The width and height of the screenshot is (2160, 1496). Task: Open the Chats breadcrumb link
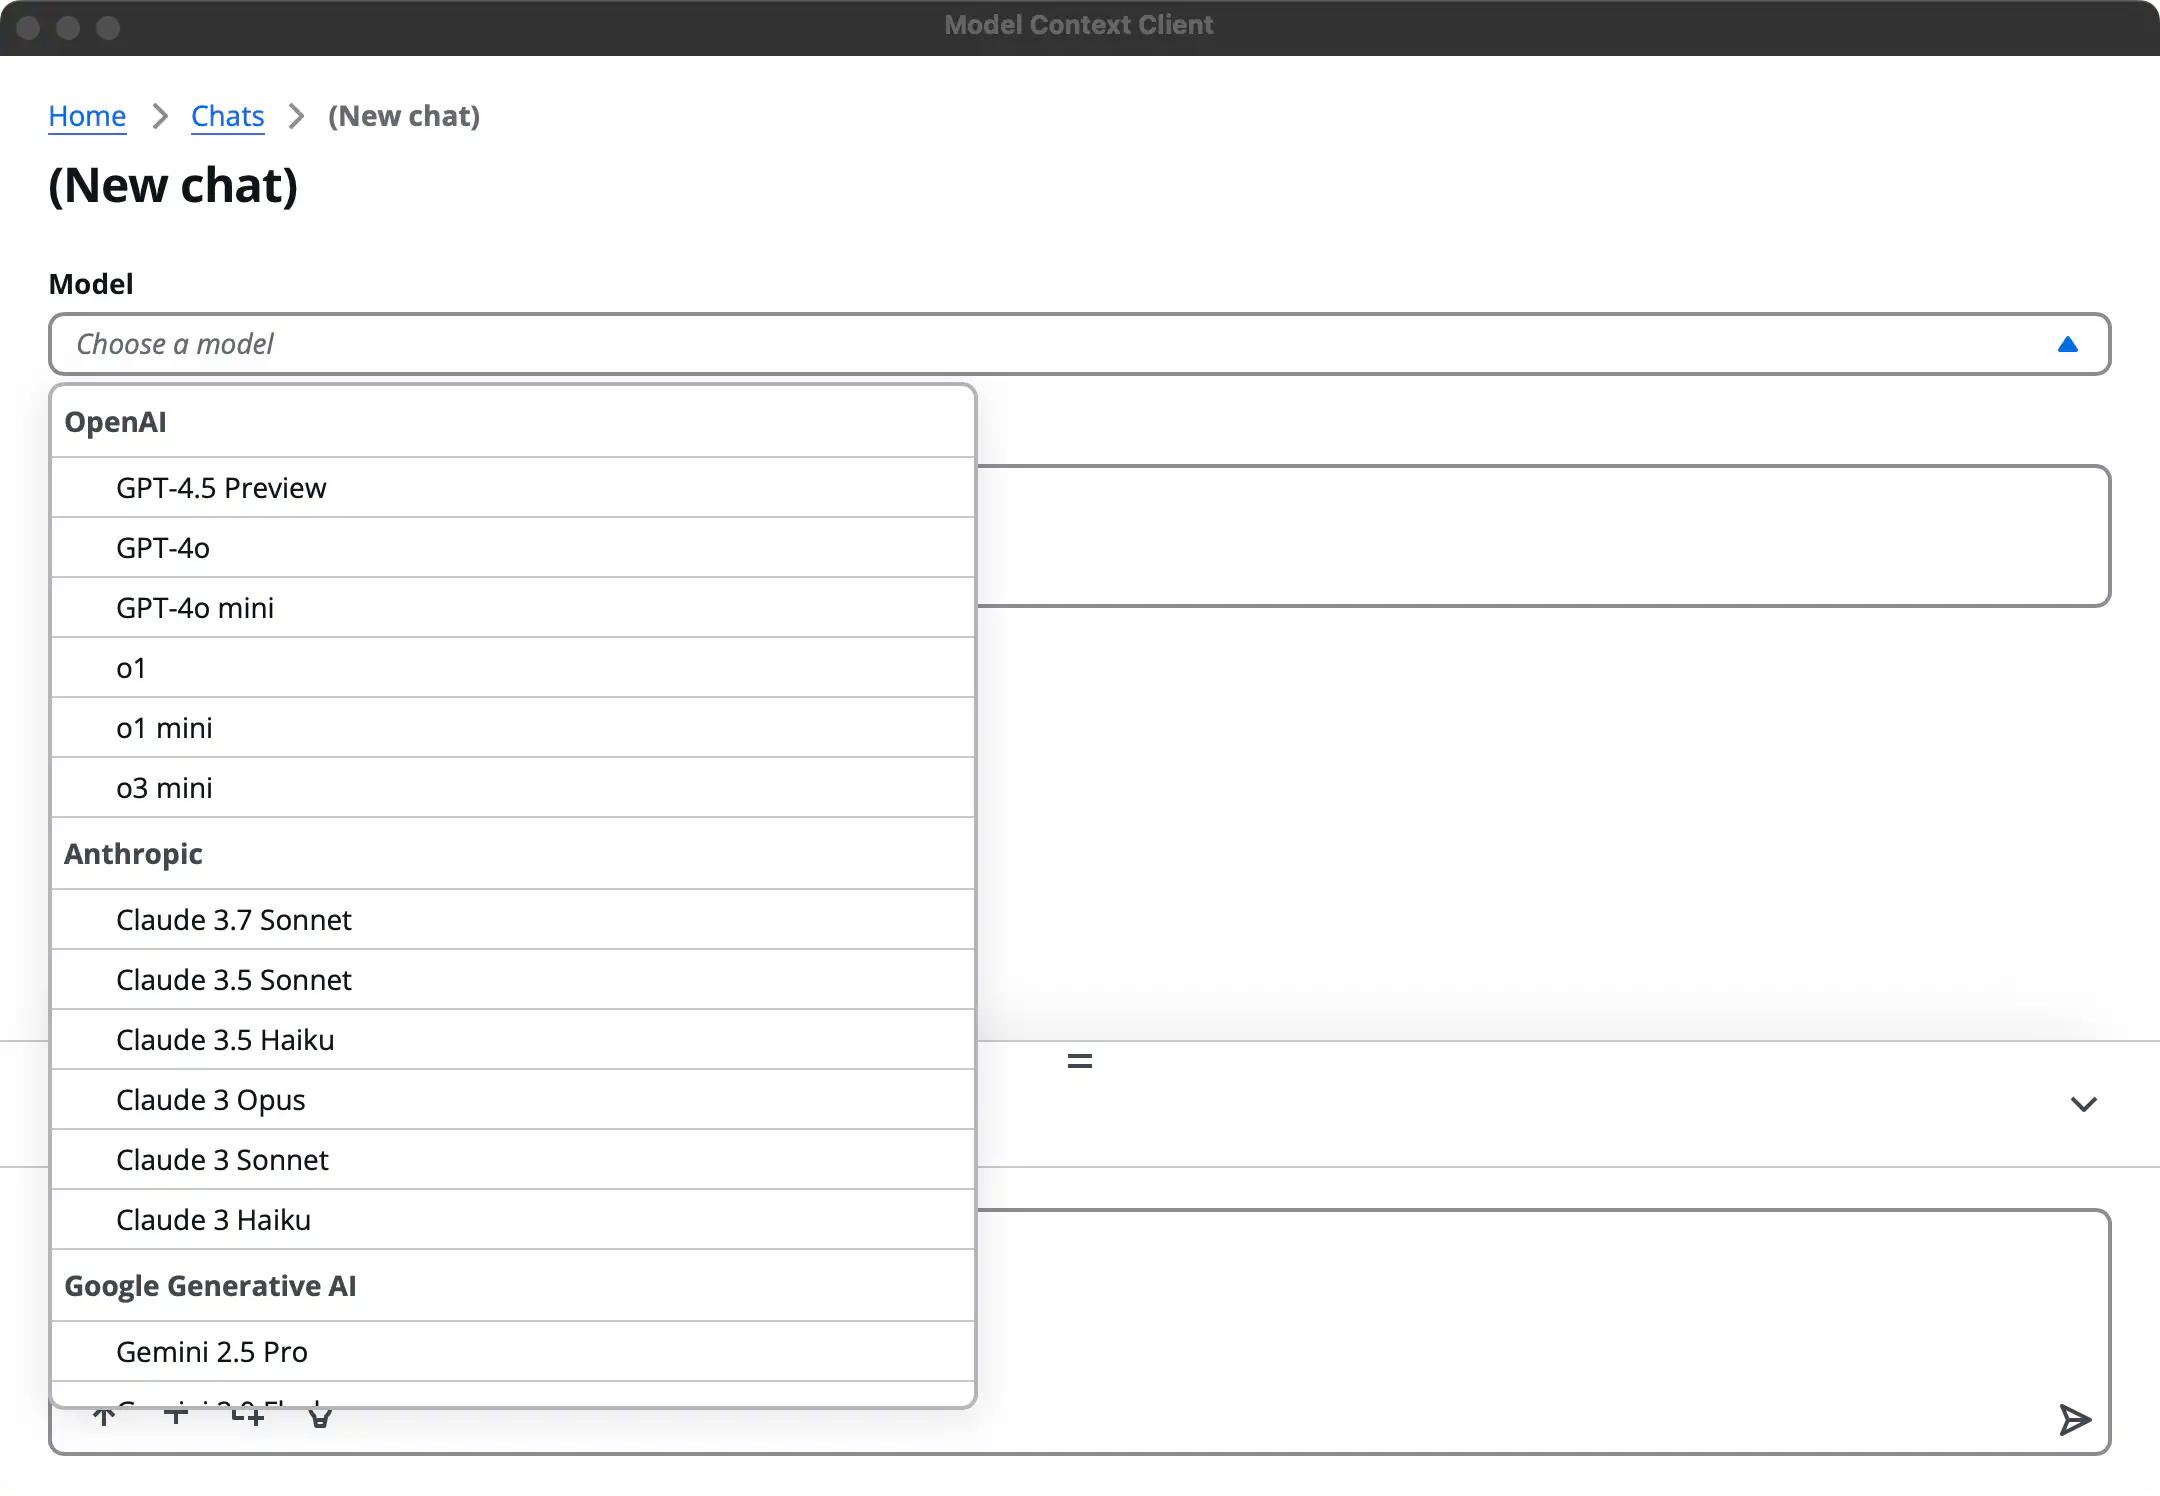227,116
